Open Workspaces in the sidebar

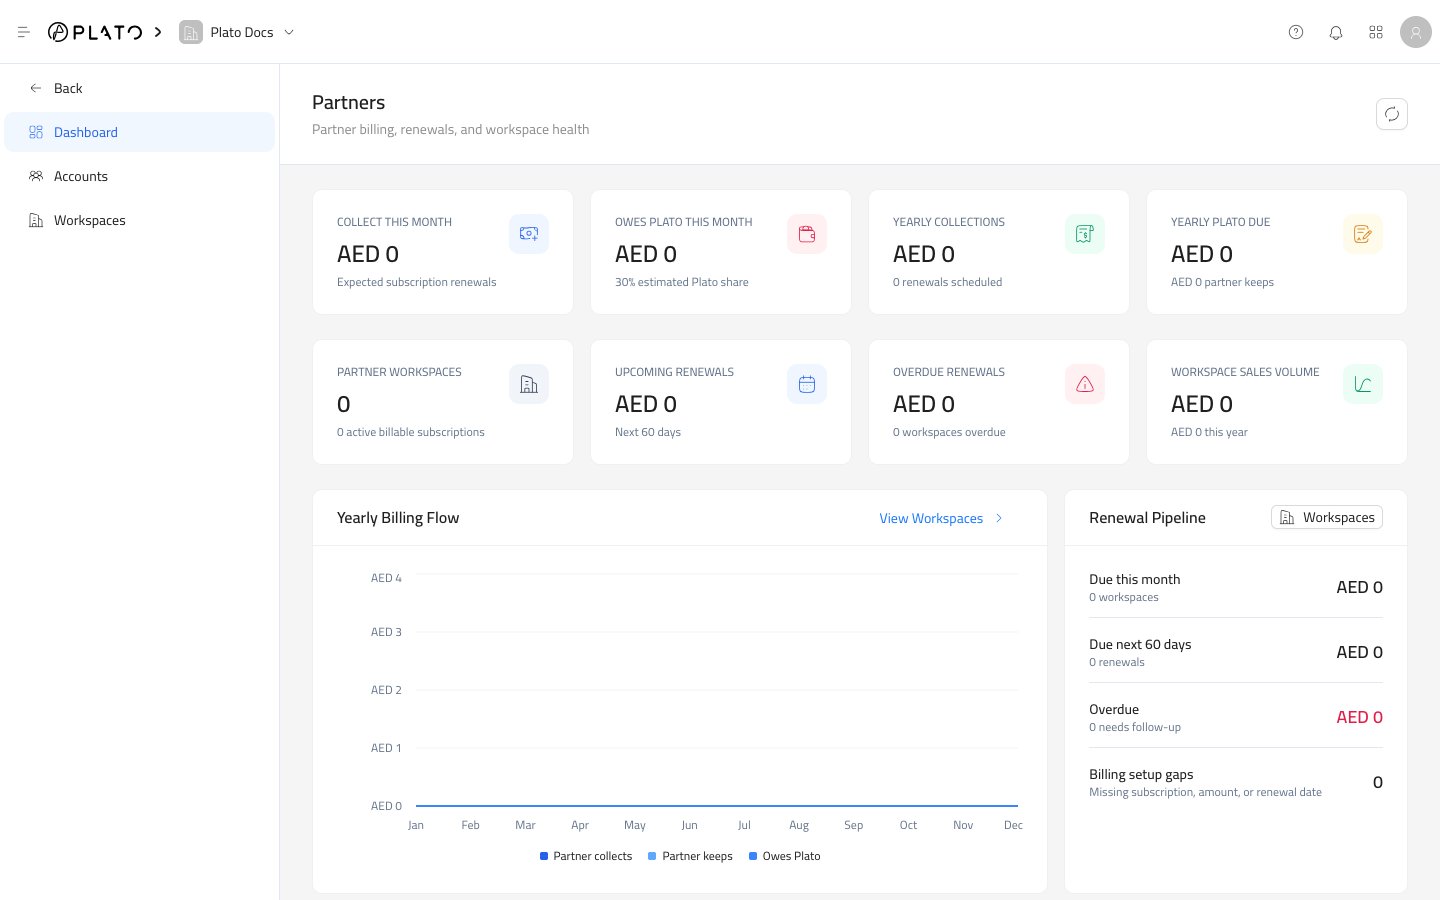tap(140, 220)
